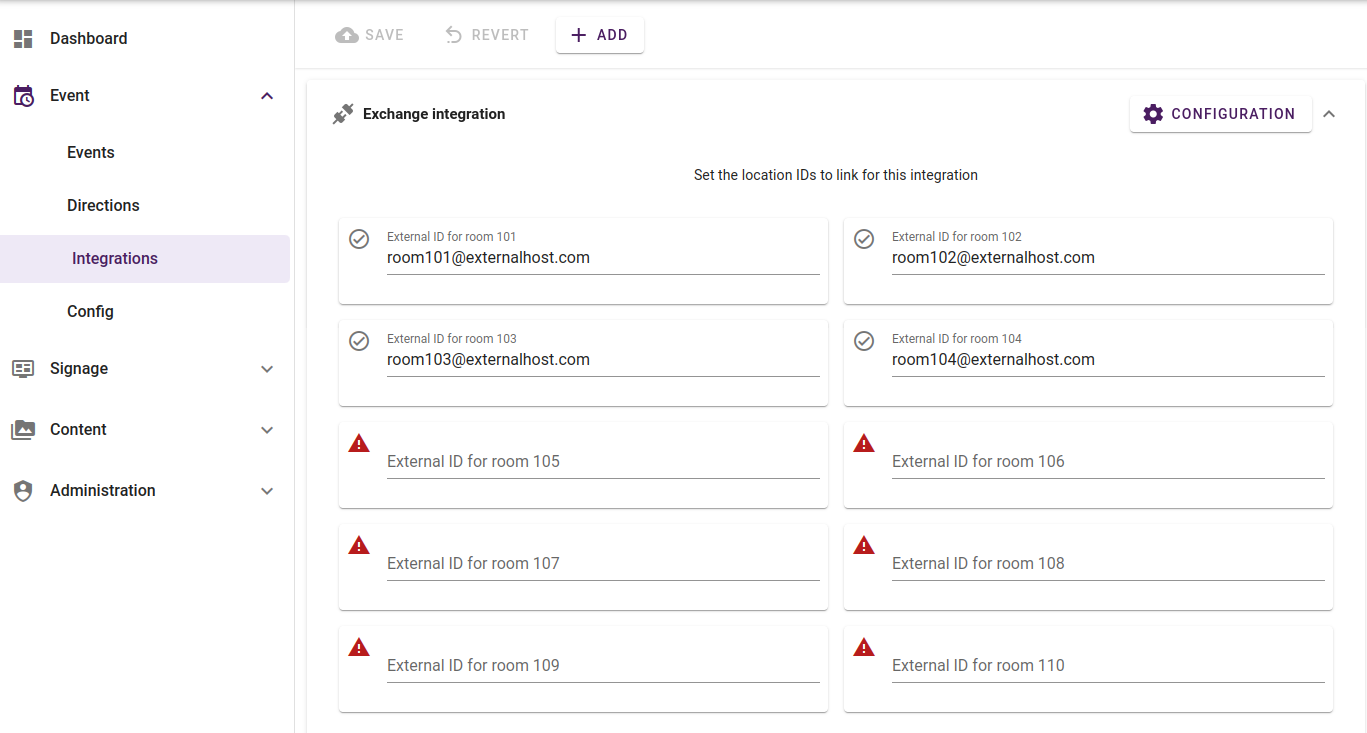This screenshot has width=1367, height=733.
Task: Click the Add button
Action: click(x=600, y=35)
